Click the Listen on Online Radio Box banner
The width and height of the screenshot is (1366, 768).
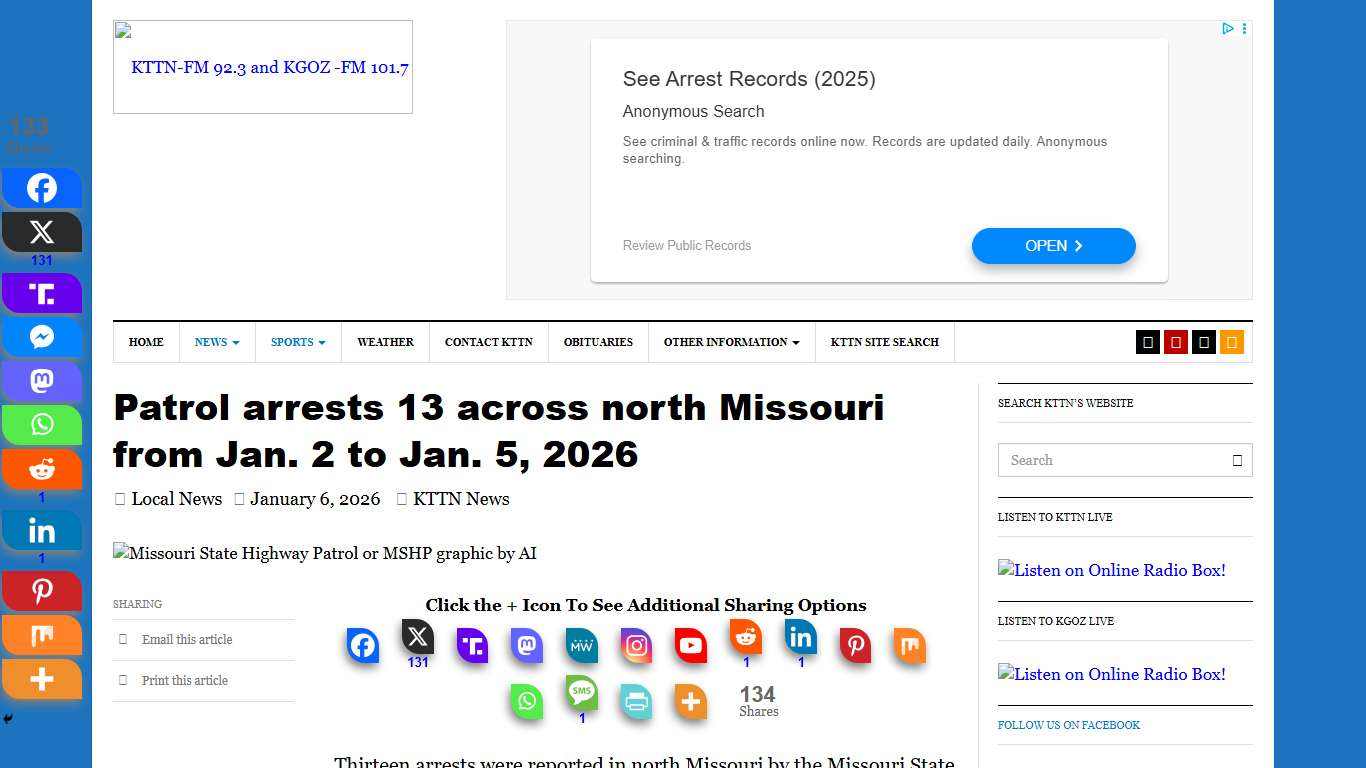[x=1111, y=570]
